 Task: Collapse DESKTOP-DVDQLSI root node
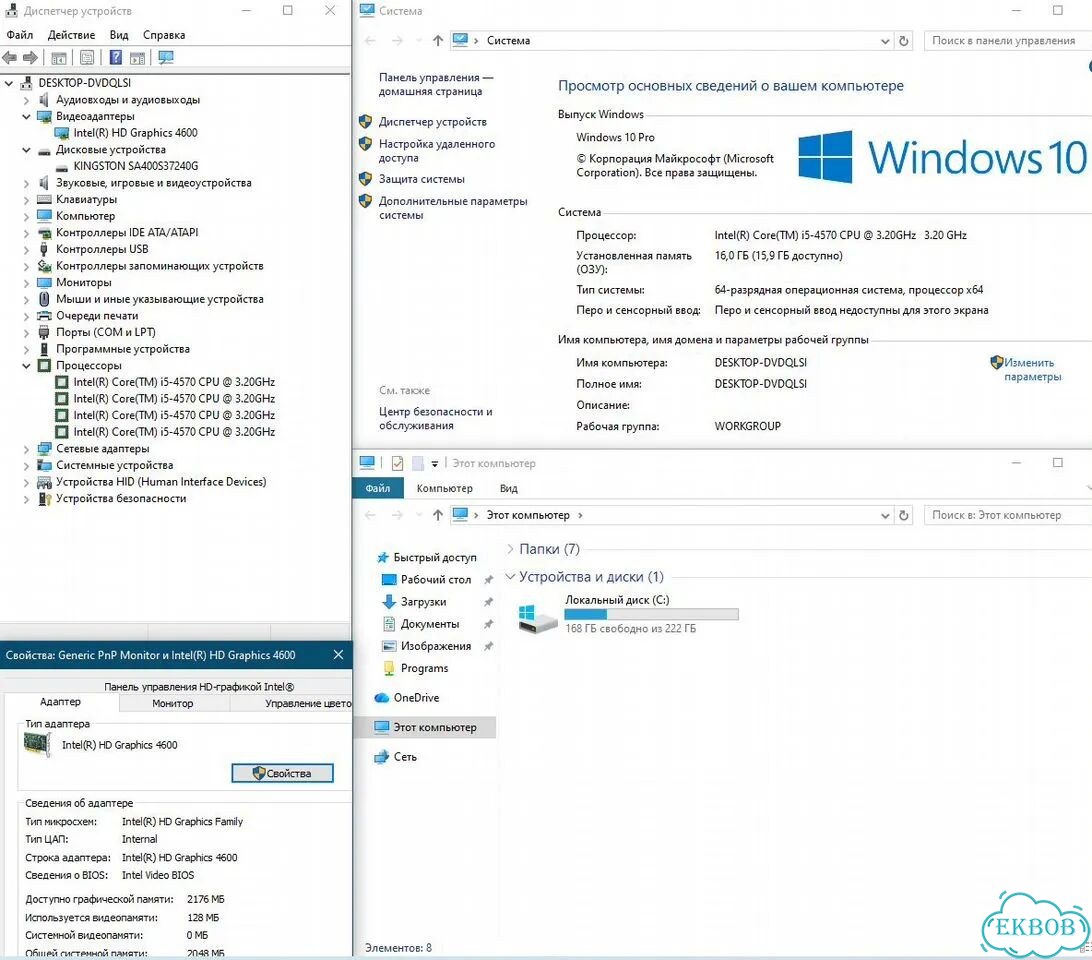click(9, 83)
